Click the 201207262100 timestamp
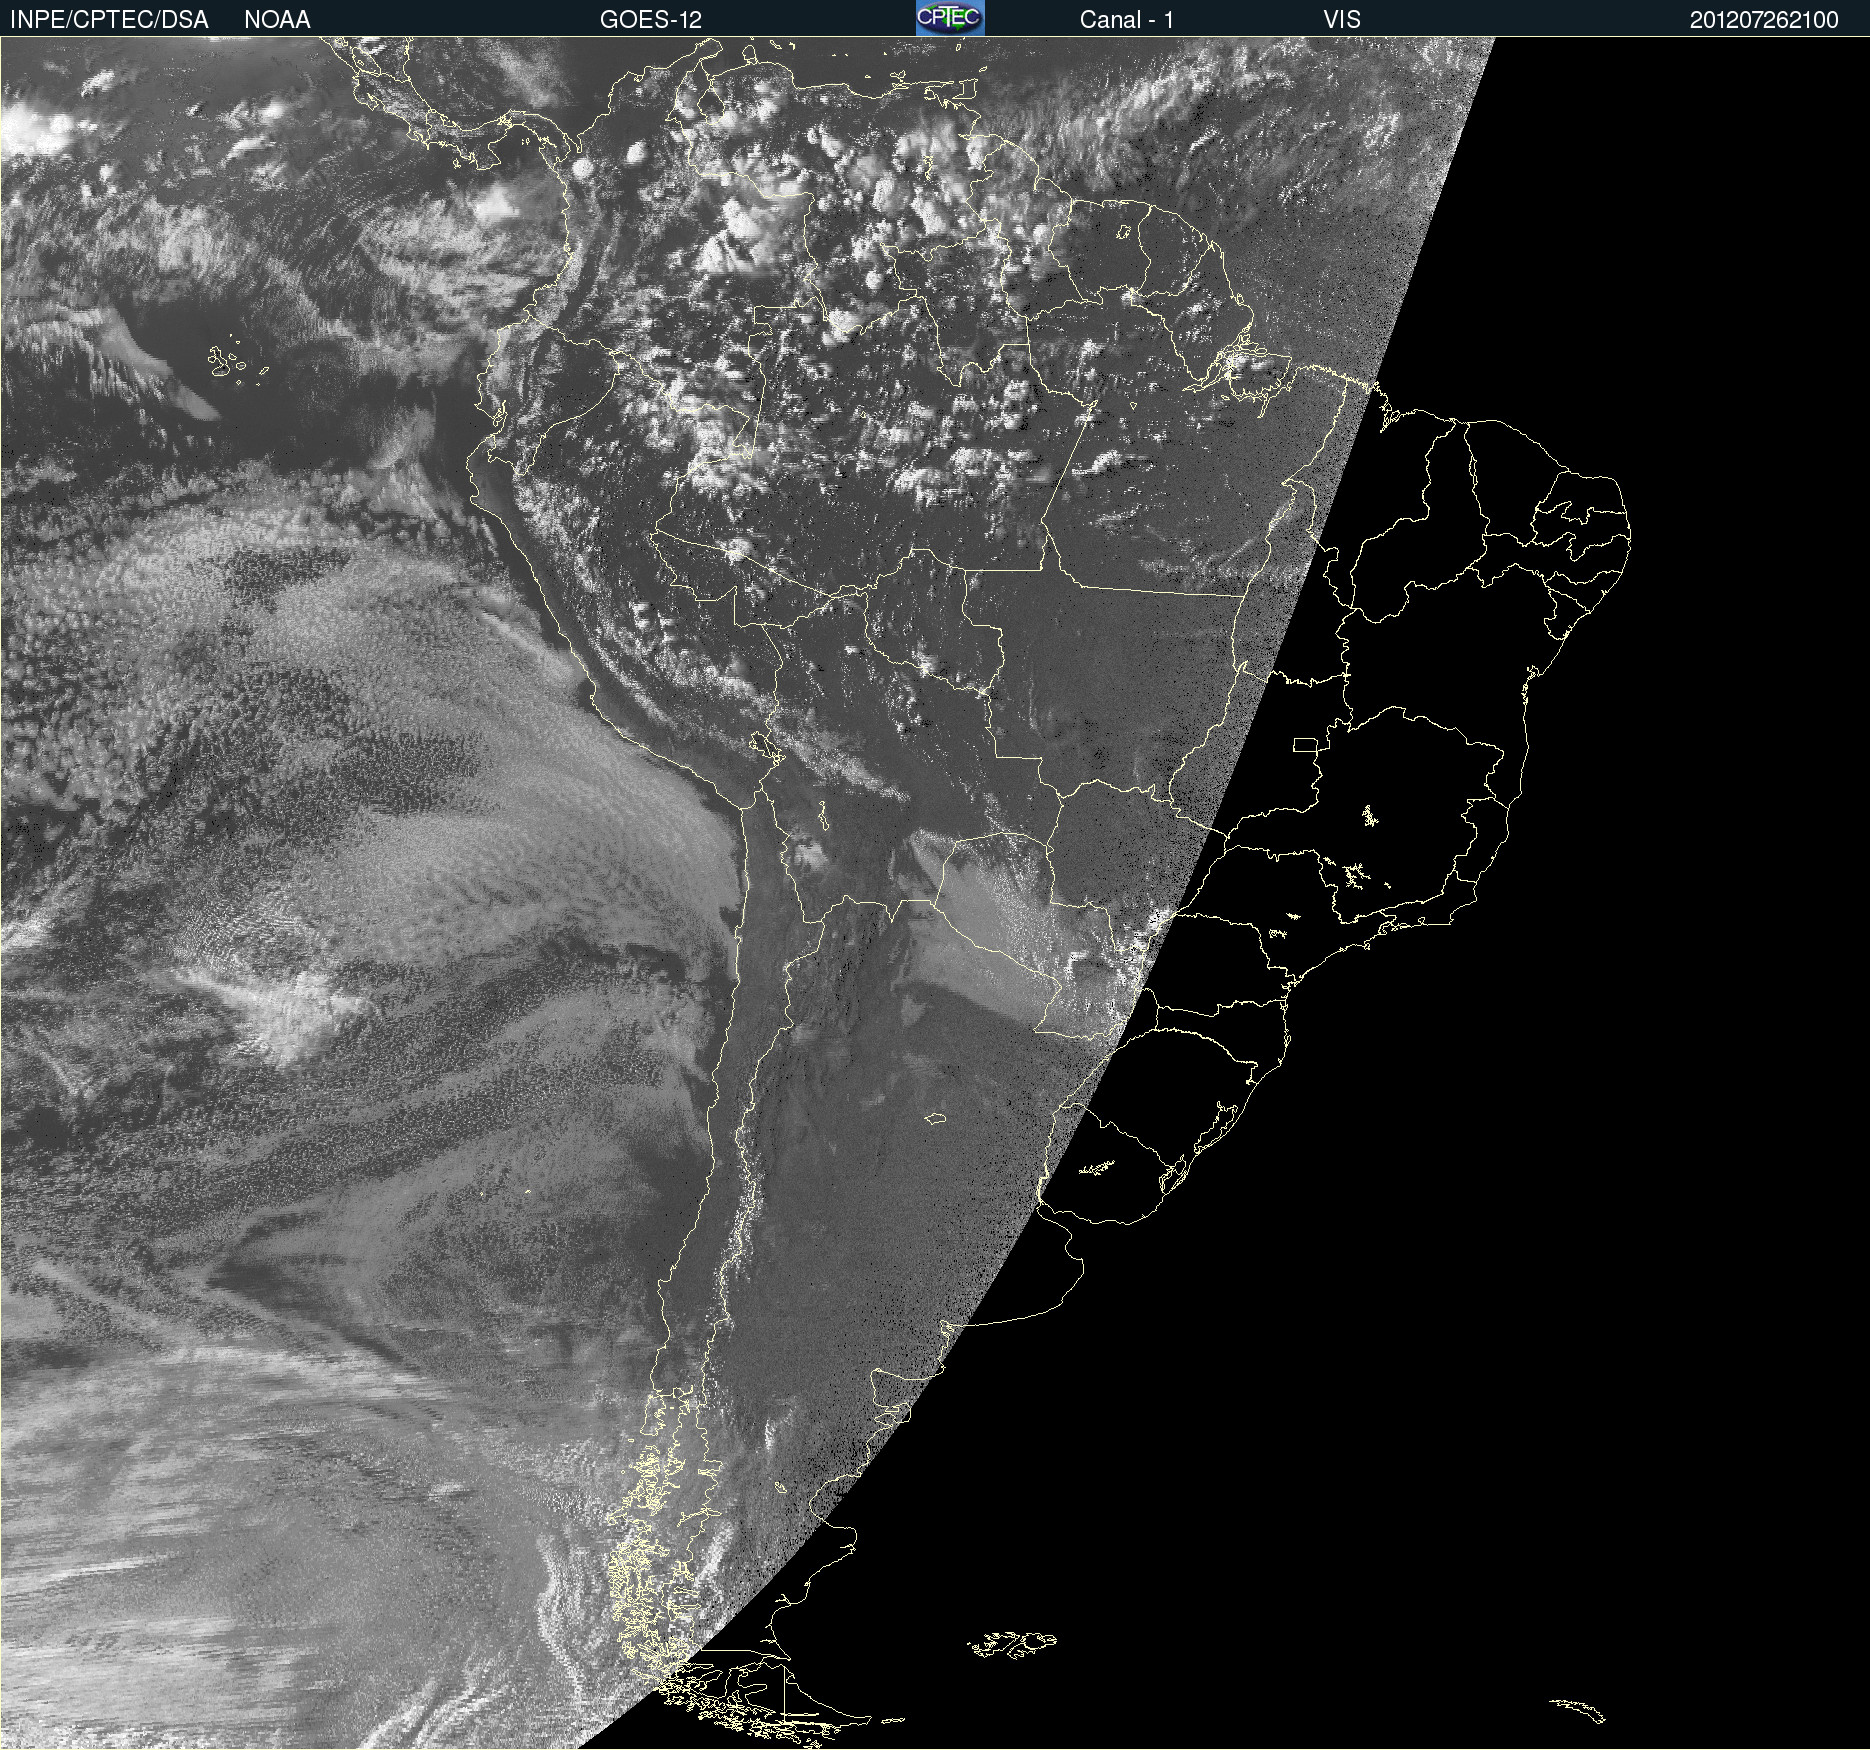Viewport: 1870px width, 1750px height. [1764, 20]
